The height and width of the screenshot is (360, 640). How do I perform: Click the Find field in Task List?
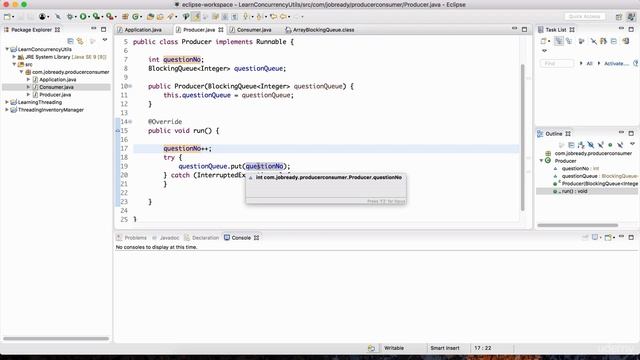tap(557, 63)
